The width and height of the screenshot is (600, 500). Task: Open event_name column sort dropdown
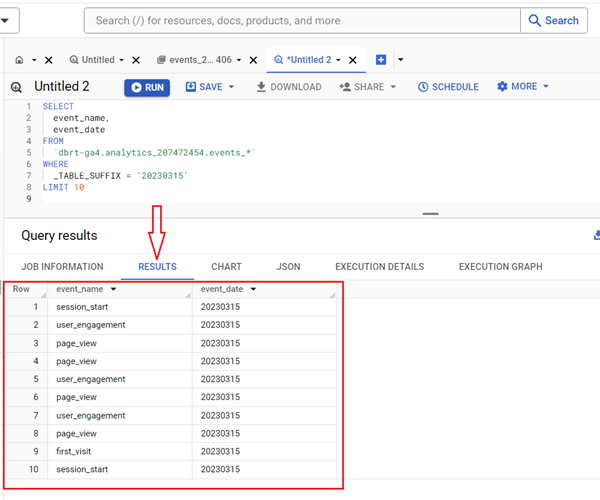click(113, 289)
